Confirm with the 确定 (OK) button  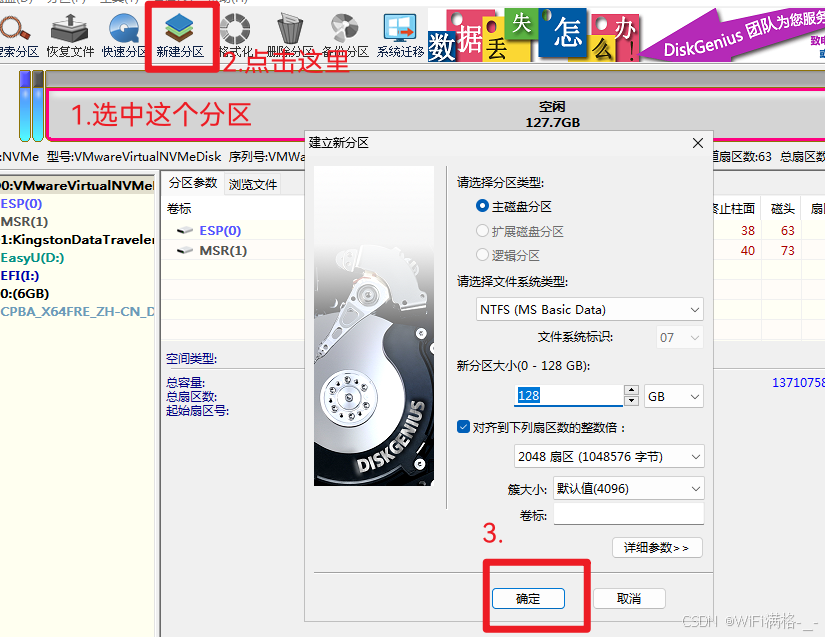[528, 599]
